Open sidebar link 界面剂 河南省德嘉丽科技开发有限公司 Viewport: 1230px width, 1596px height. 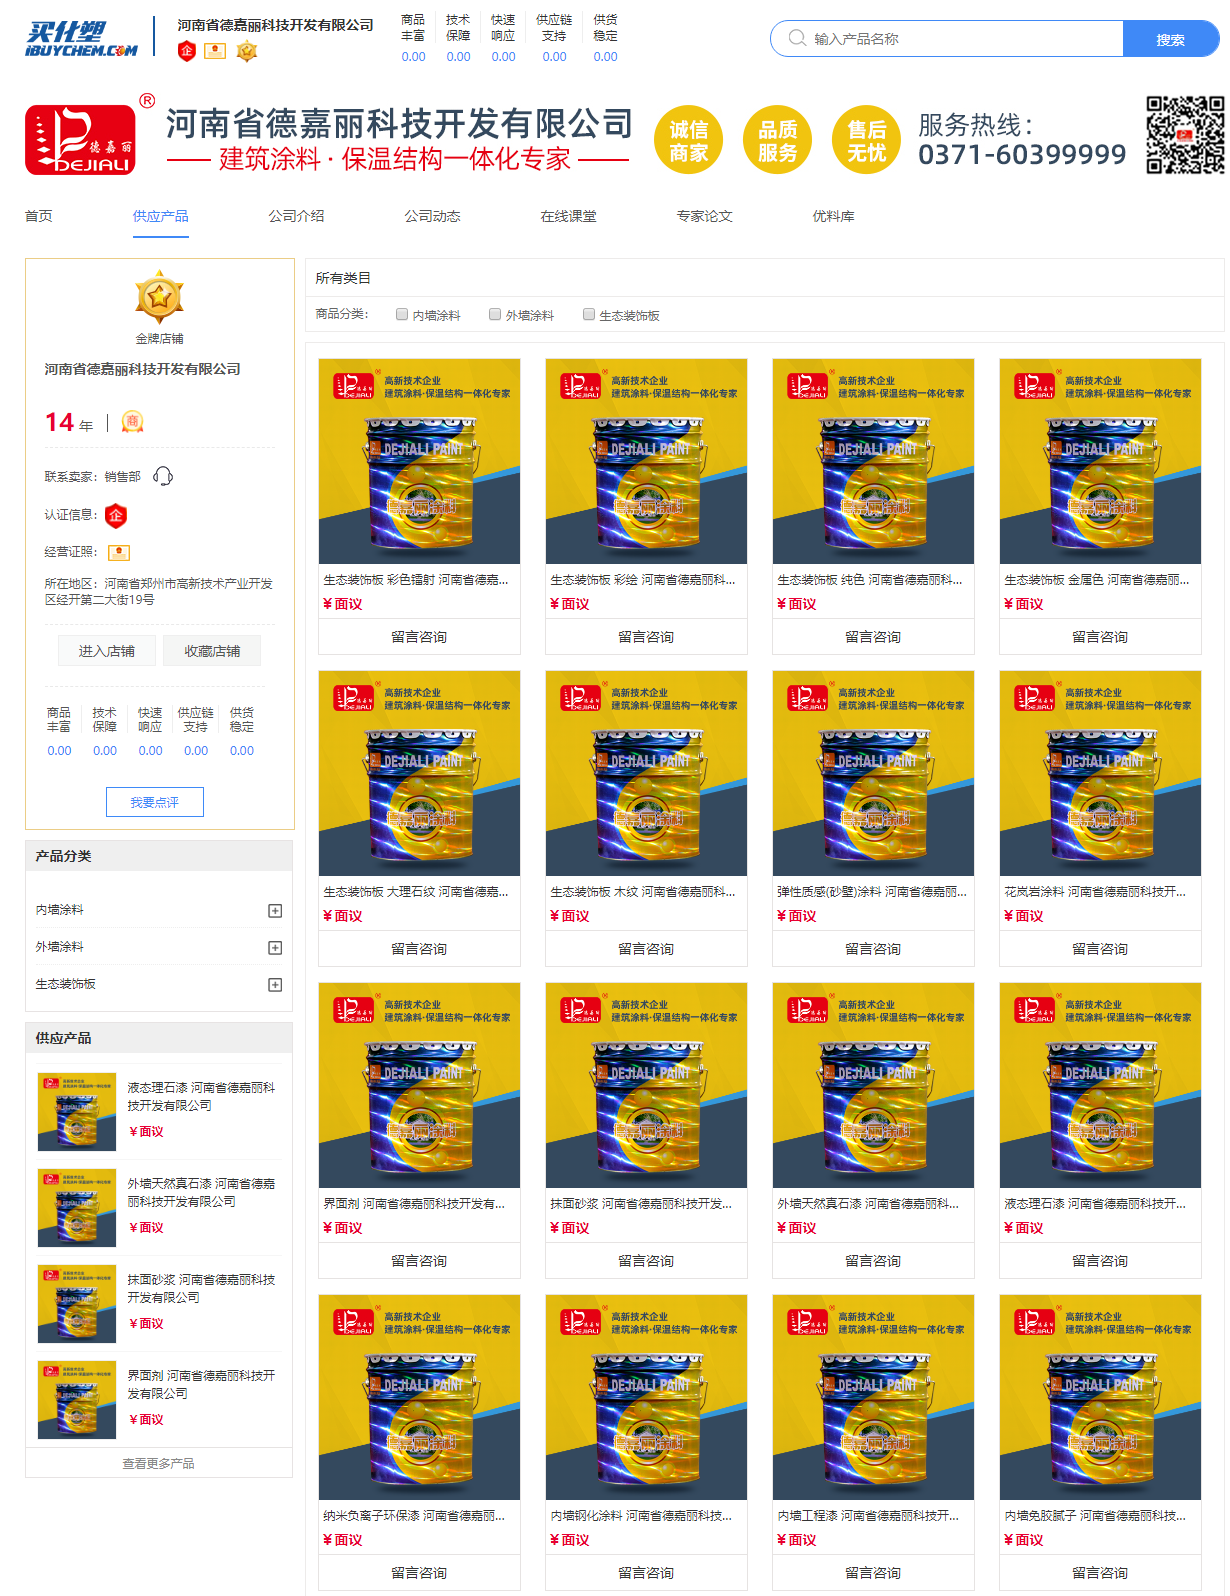pos(201,1384)
